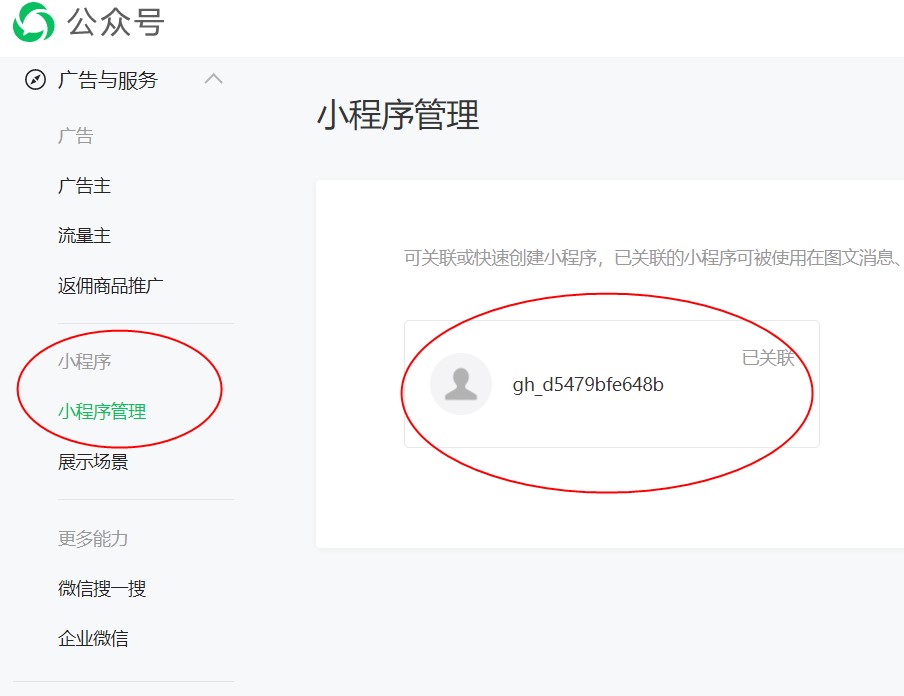Select the compass icon beside 广告与服务
Image resolution: width=904 pixels, height=696 pixels.
tap(34, 80)
